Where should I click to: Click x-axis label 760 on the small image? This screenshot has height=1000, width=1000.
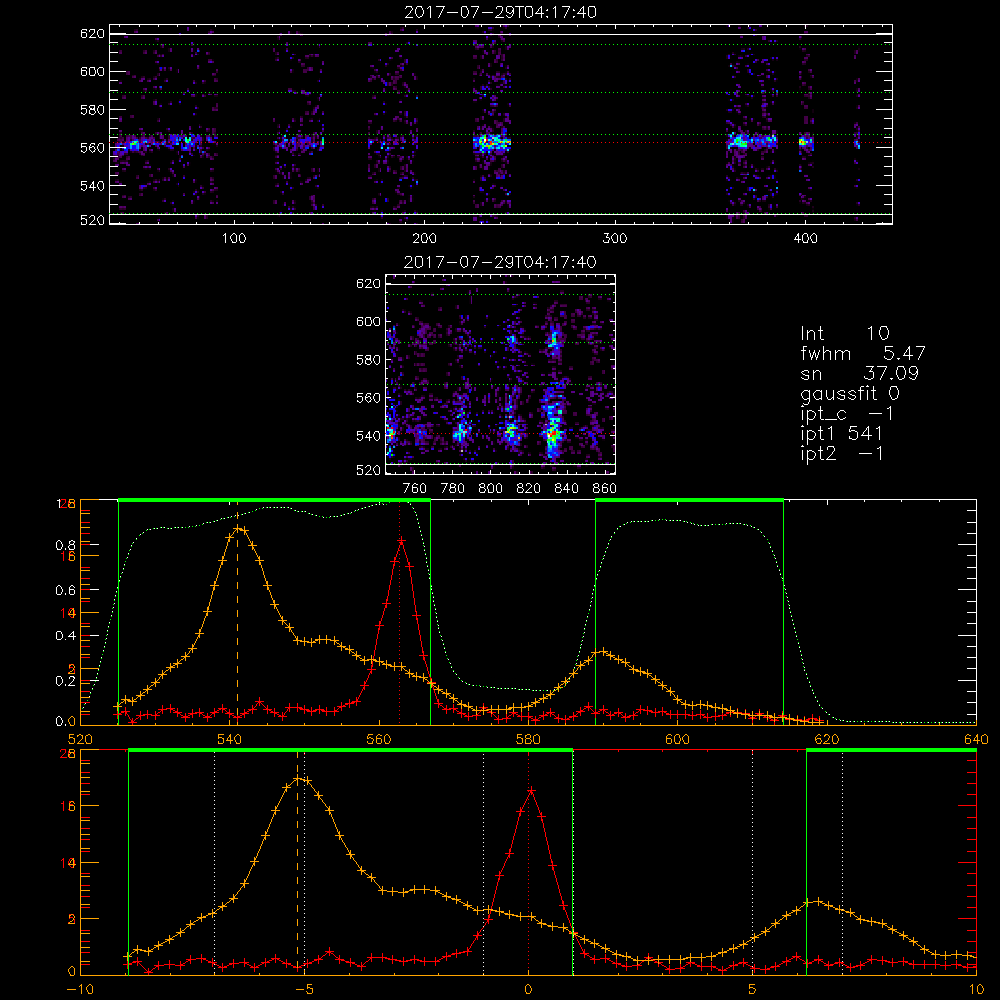tap(415, 489)
